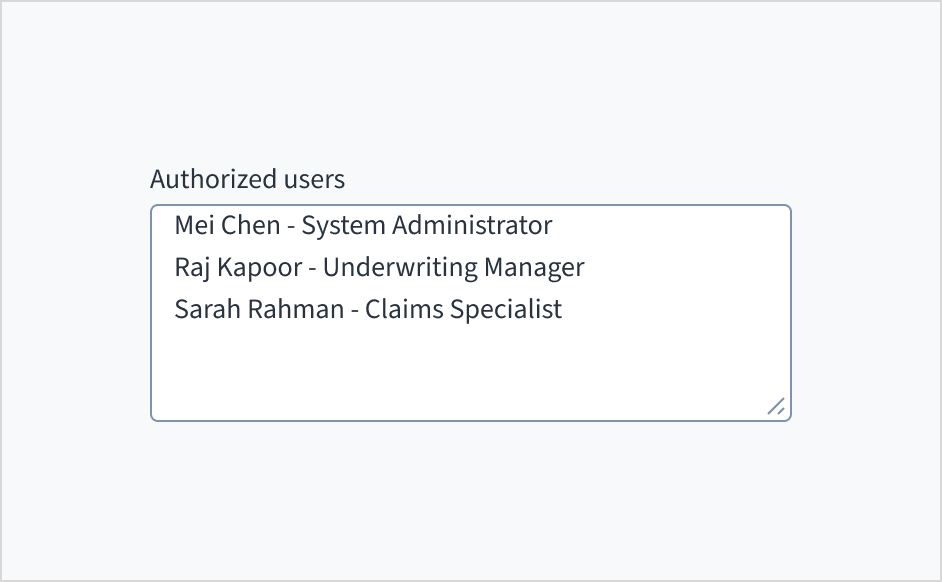
Task: Place cursor on the Raj Kapoor line
Action: click(x=379, y=267)
